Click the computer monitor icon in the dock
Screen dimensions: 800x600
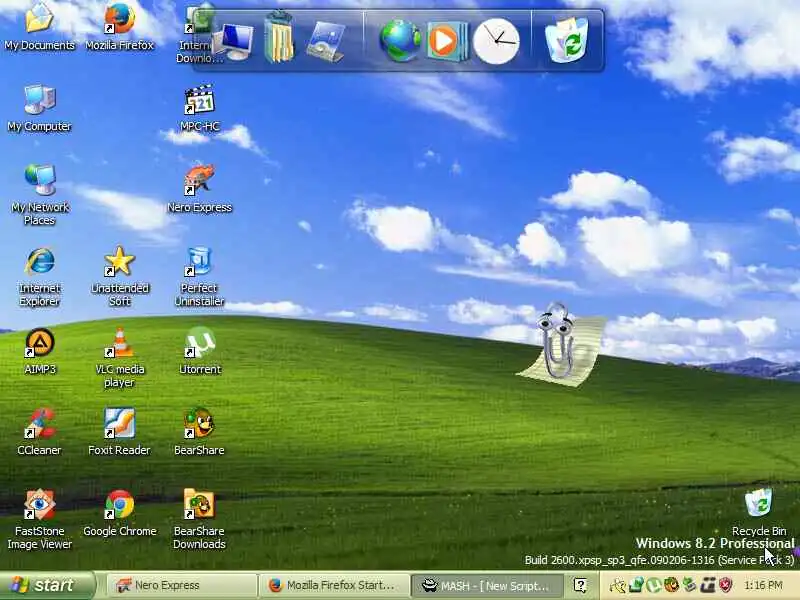[x=234, y=43]
